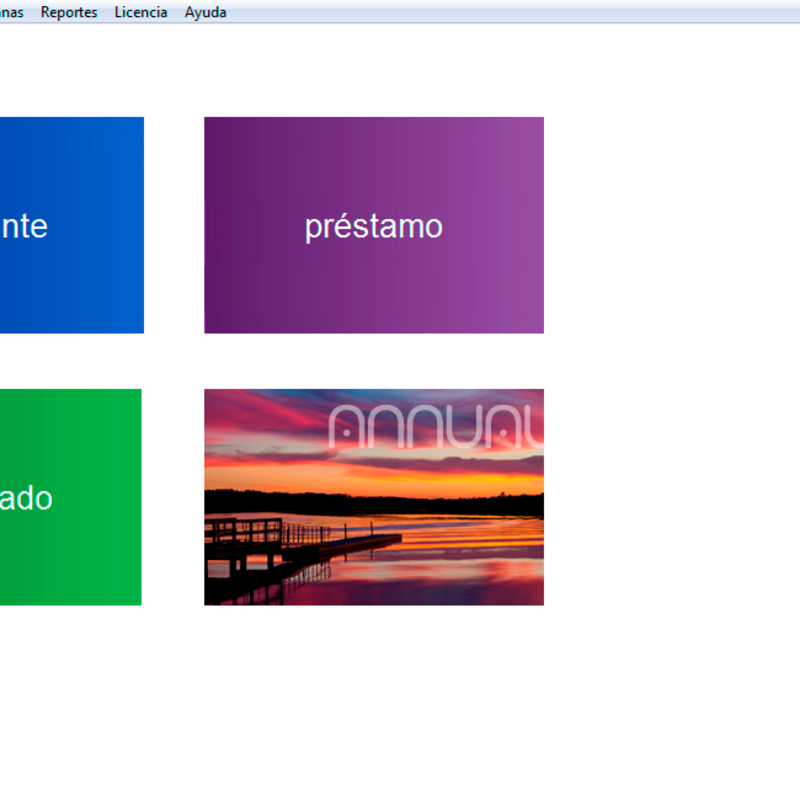Open the Licencia menu
Viewport: 800px width, 800px height.
pyautogui.click(x=141, y=12)
